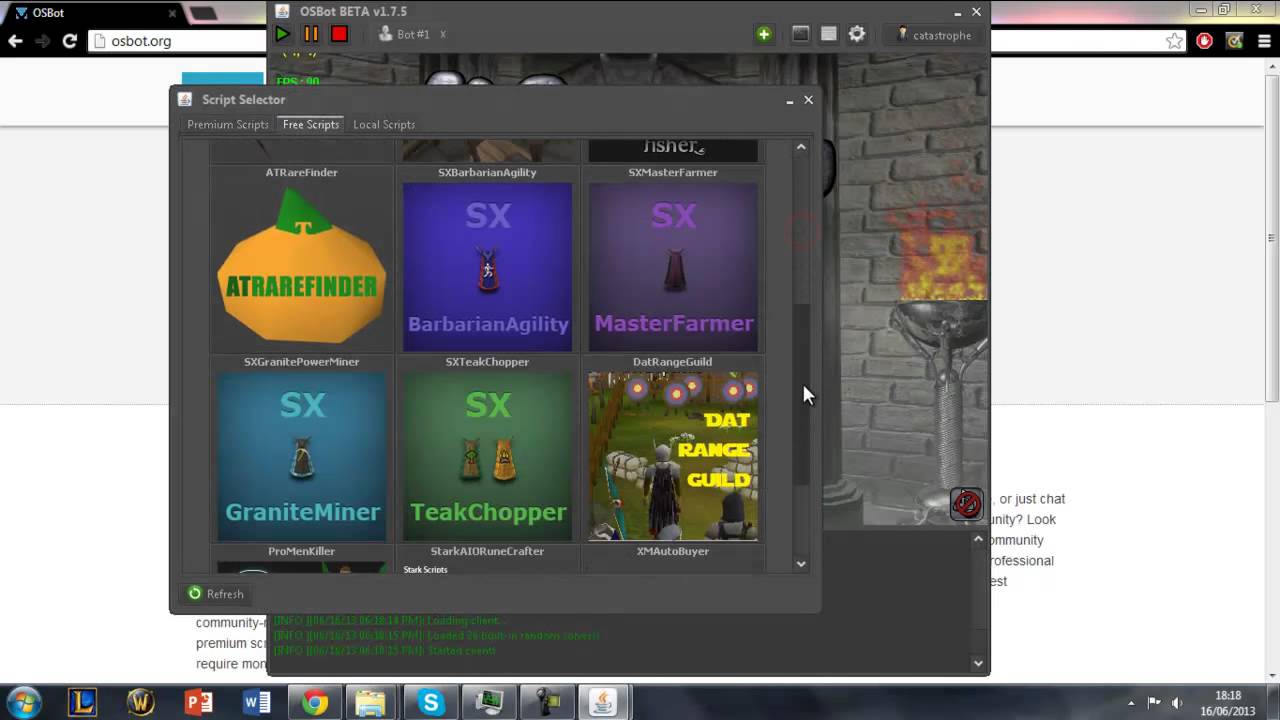Select the ATRareFinder script thumbnail
Screen dimensions: 1280x720
(x=301, y=267)
